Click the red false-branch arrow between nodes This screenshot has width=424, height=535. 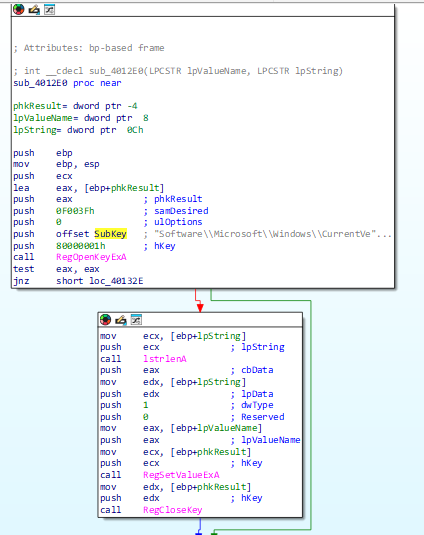[x=200, y=307]
